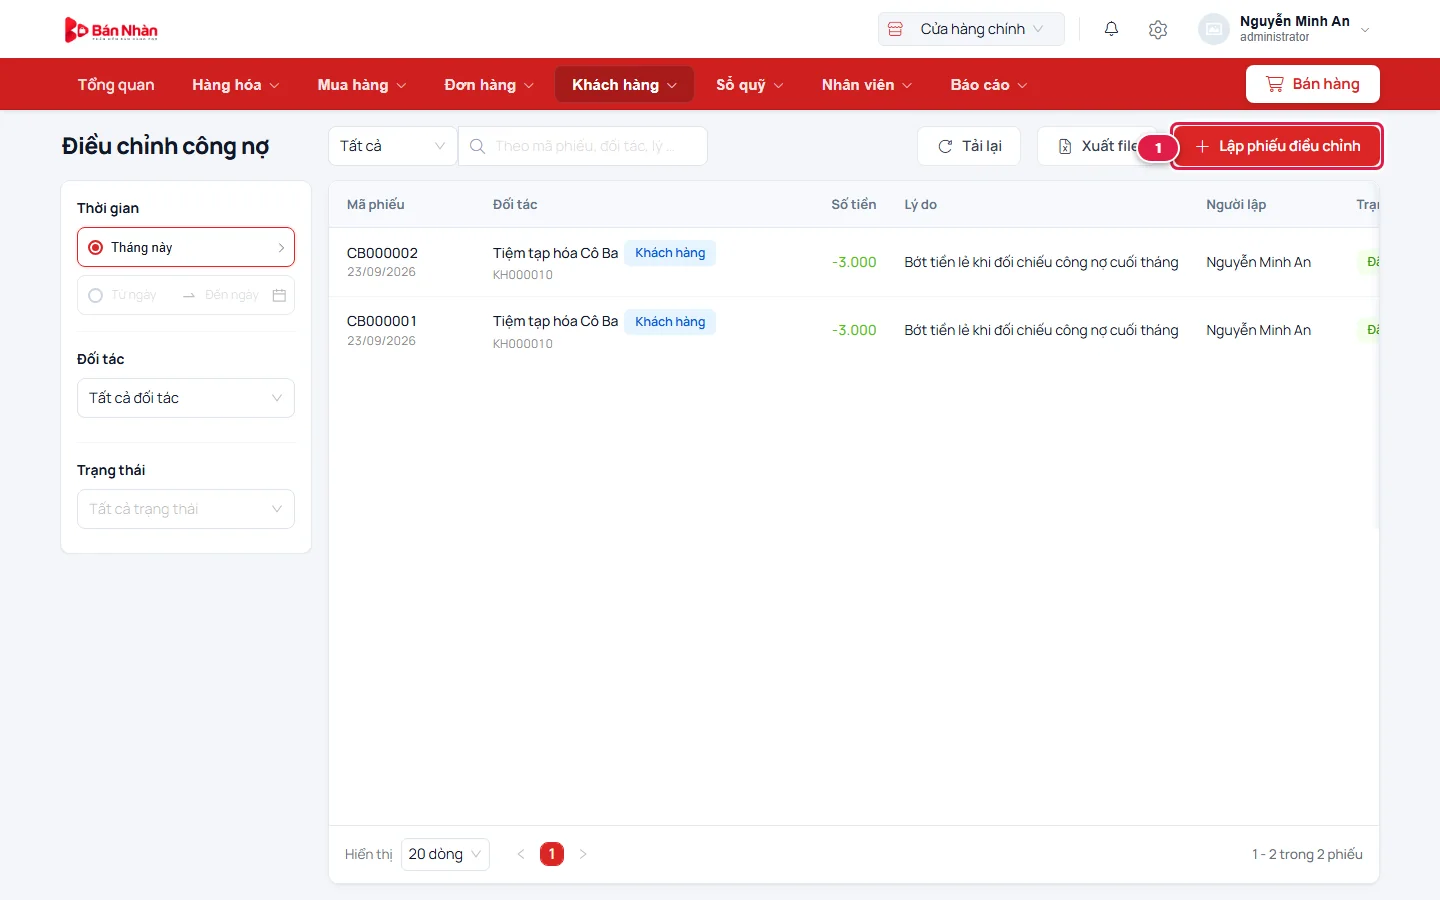Click Lập phiếu điều chỉnh button
The image size is (1440, 900).
point(1277,146)
